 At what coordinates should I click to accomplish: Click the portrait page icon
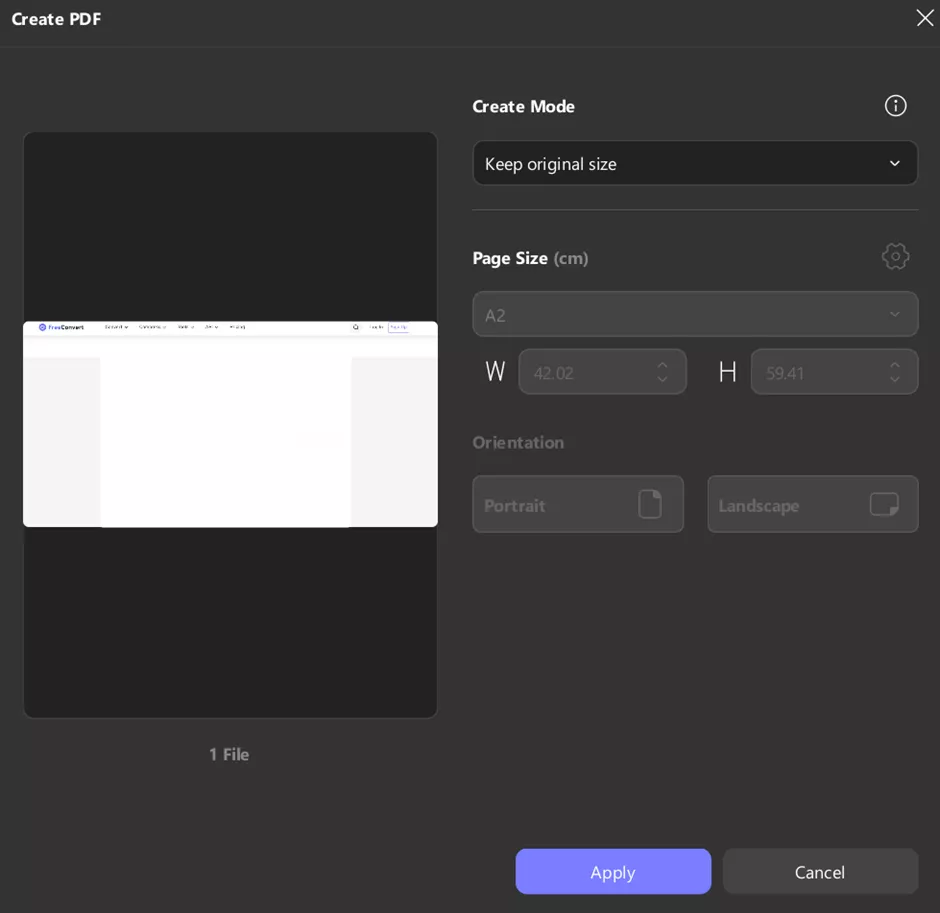[x=650, y=505]
